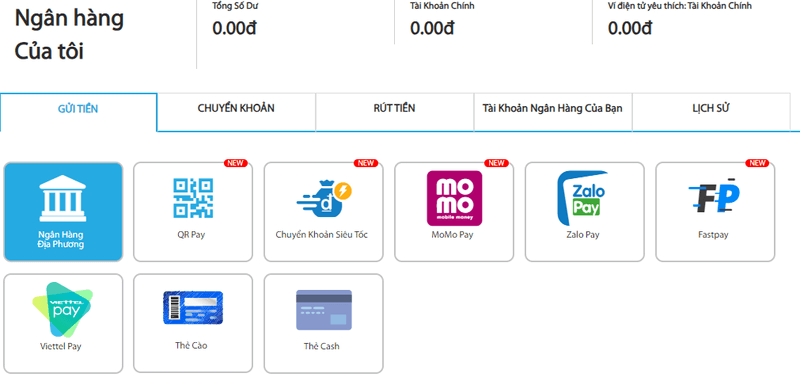Click the QR Pay label text

coord(191,235)
